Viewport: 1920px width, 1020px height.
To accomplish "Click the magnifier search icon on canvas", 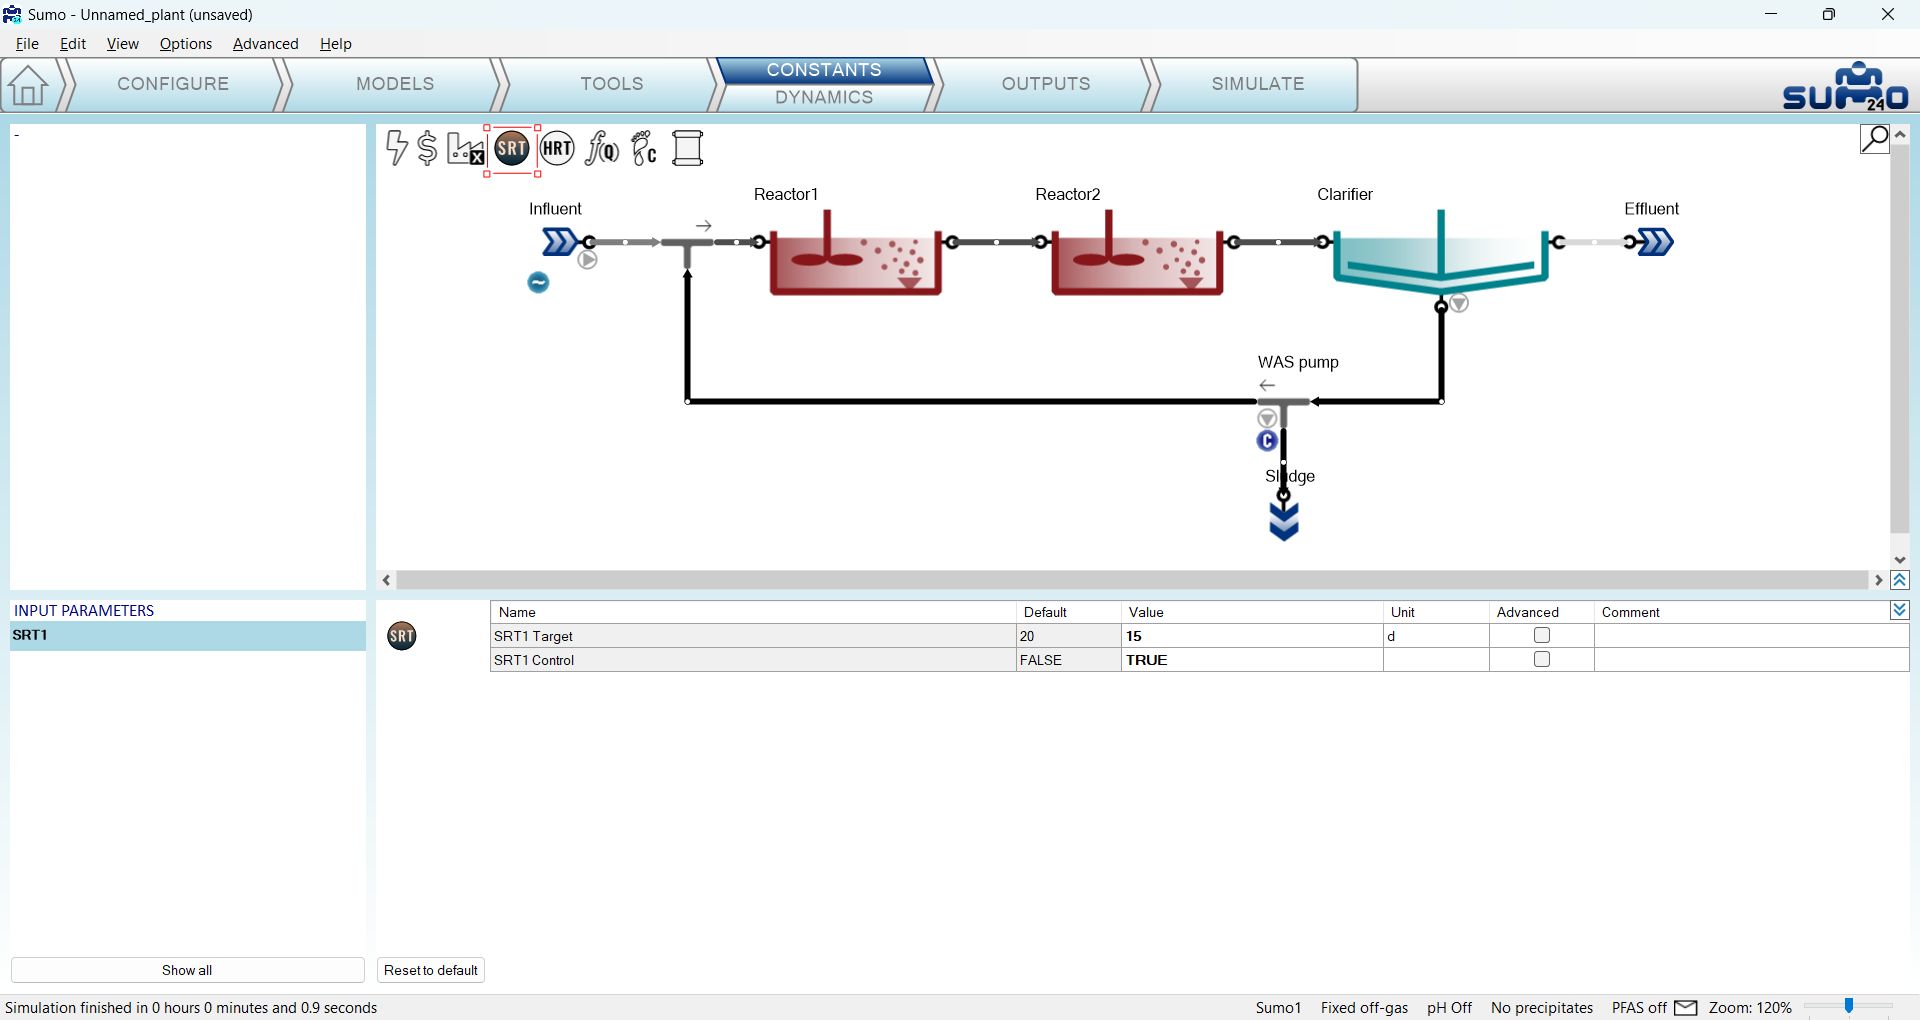I will tap(1874, 138).
